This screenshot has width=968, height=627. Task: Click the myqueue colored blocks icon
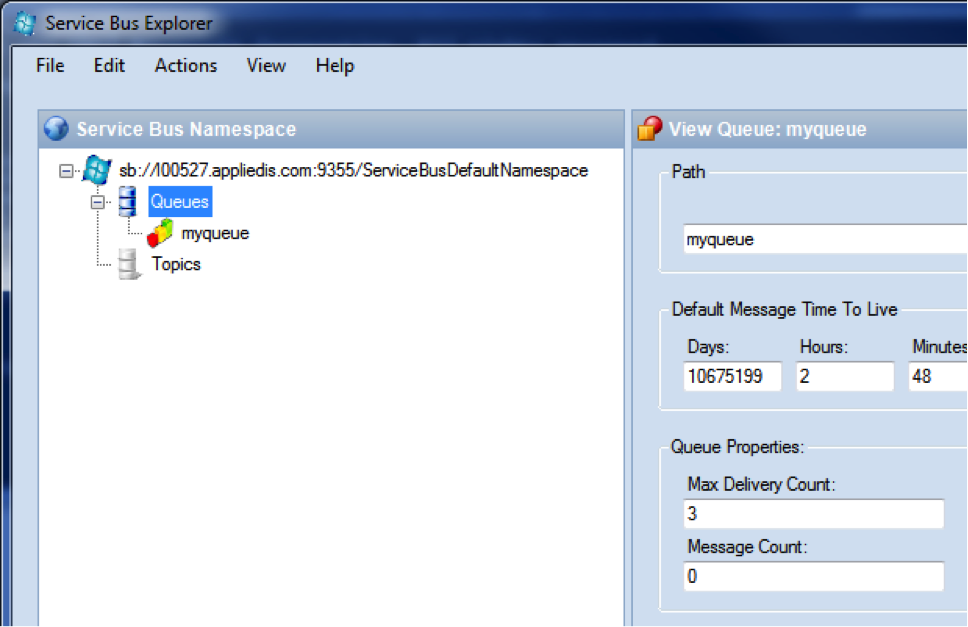click(x=160, y=234)
